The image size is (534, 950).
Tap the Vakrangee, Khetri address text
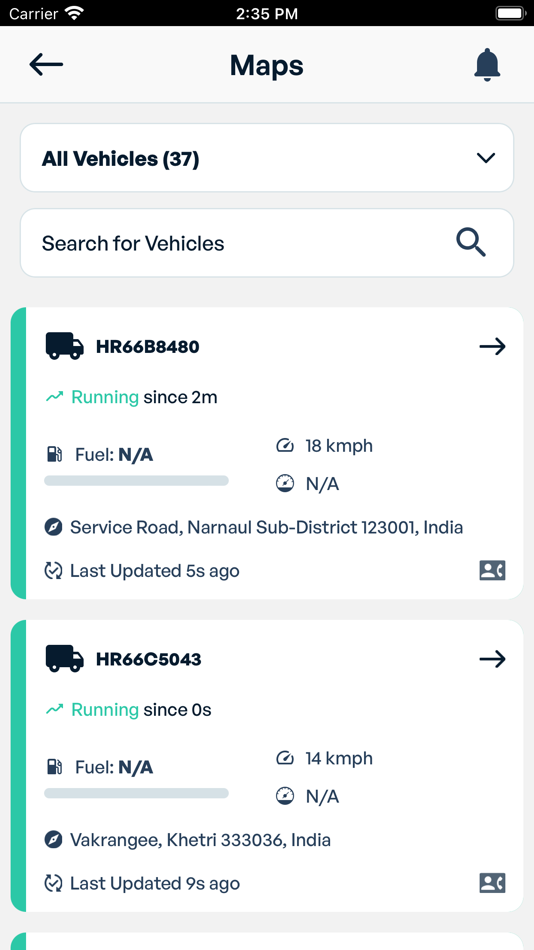(x=201, y=840)
